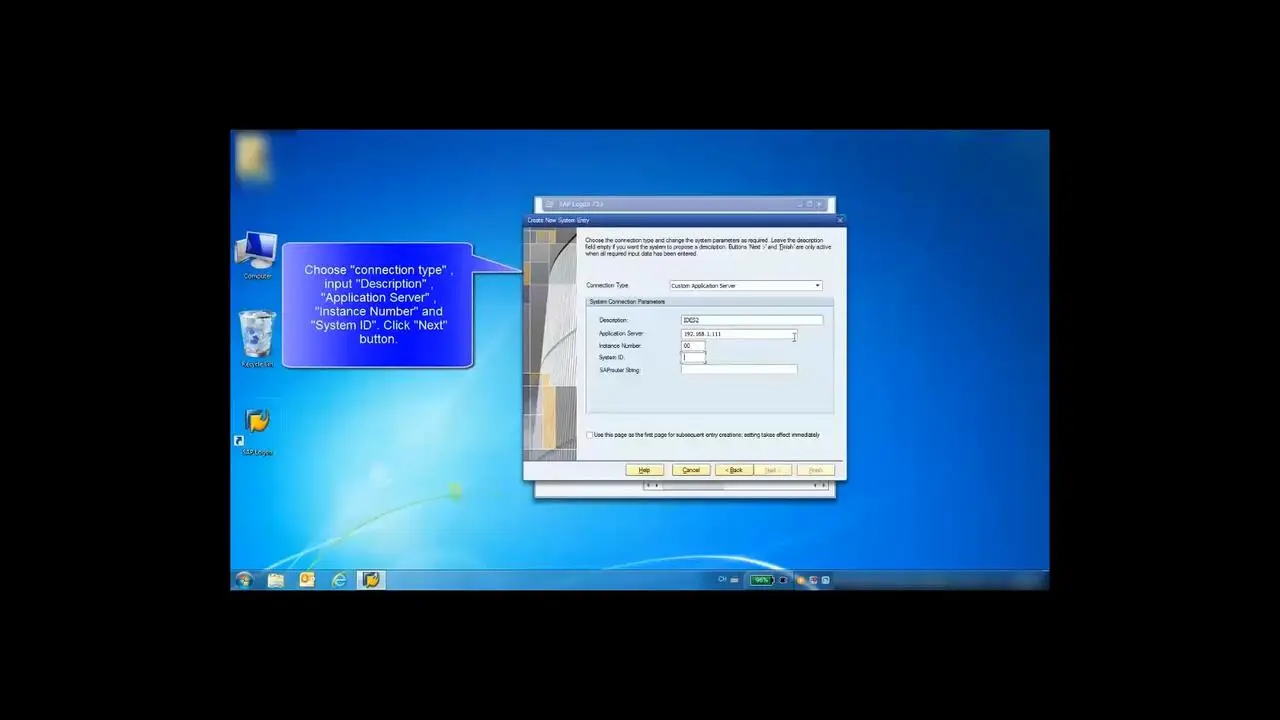Click the Cancel button

(690, 470)
